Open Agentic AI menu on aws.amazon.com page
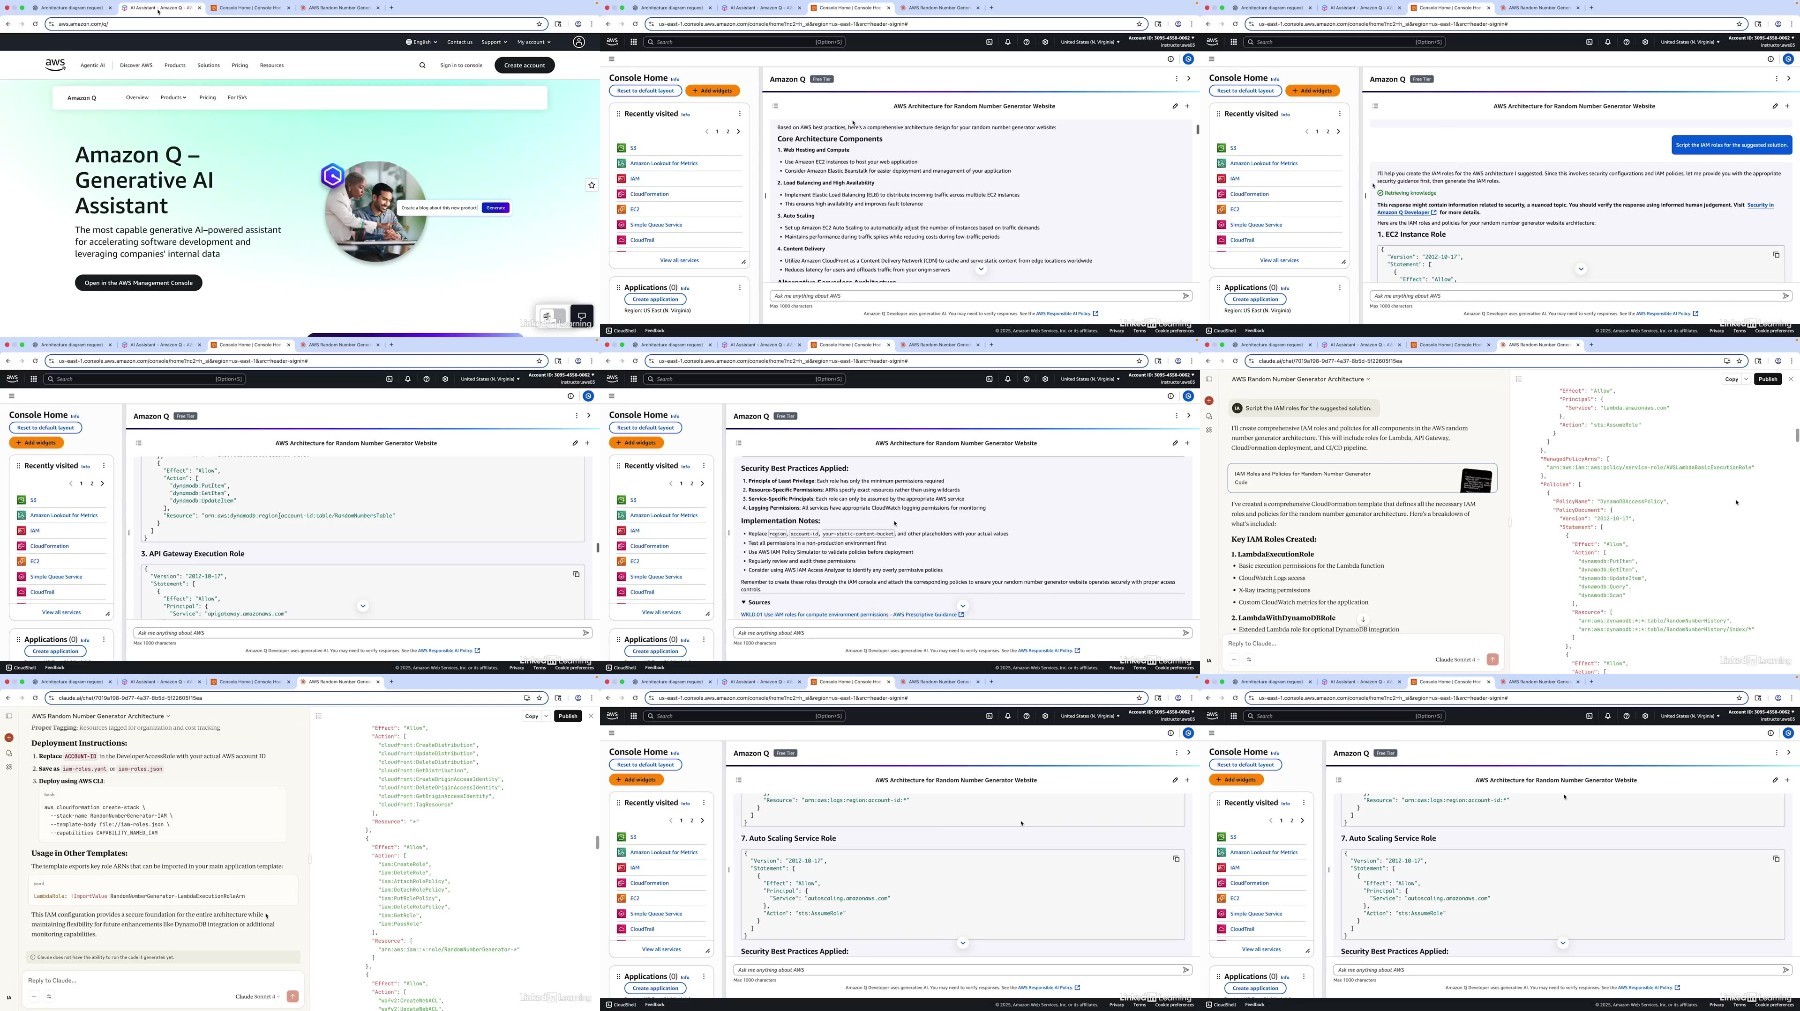Image resolution: width=1800 pixels, height=1011 pixels. click(x=92, y=65)
